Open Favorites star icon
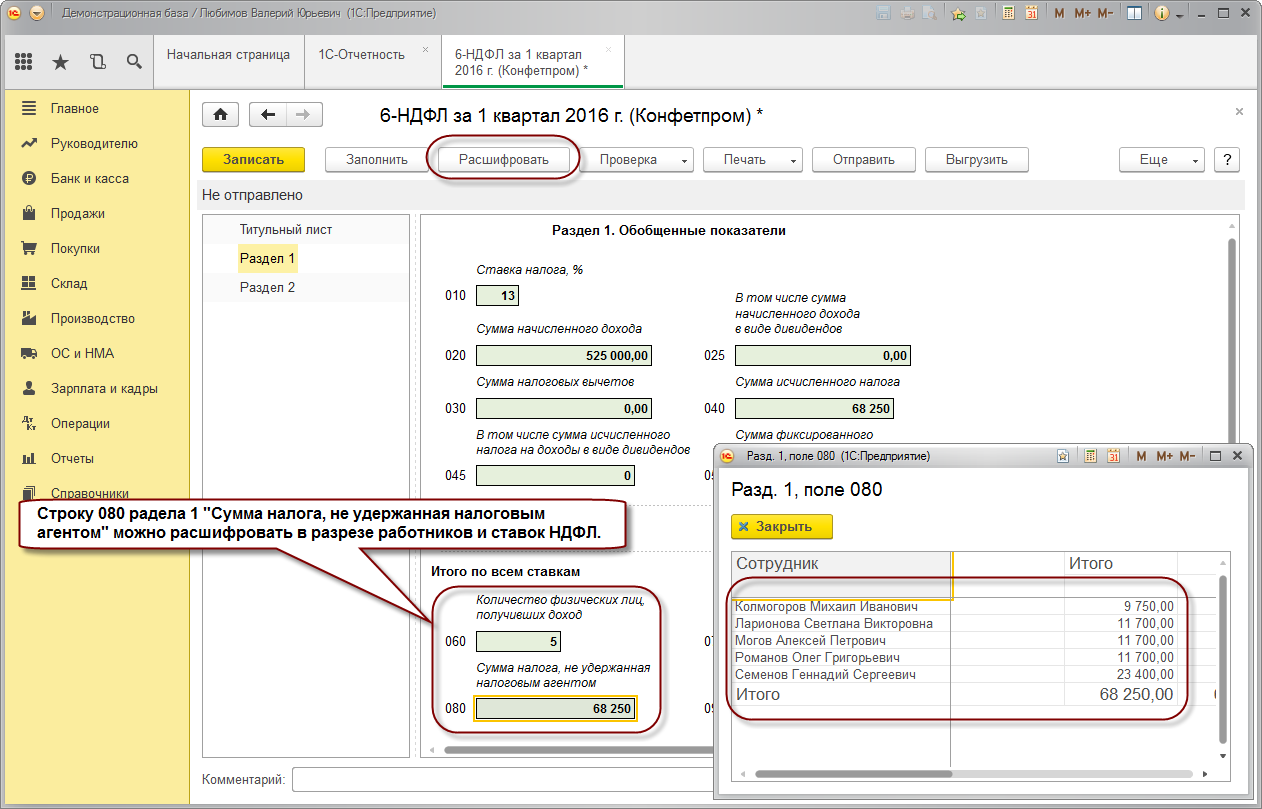1262x809 pixels. pyautogui.click(x=60, y=61)
